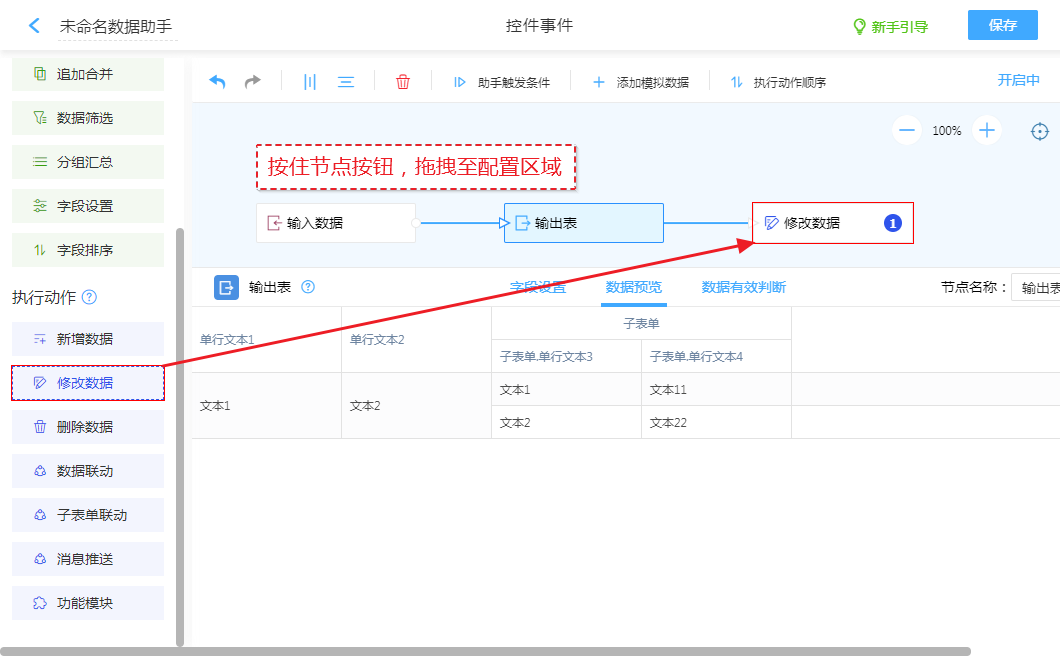This screenshot has height=656, width=1060.
Task: Toggle the 开启中 enabled status
Action: (x=1018, y=81)
